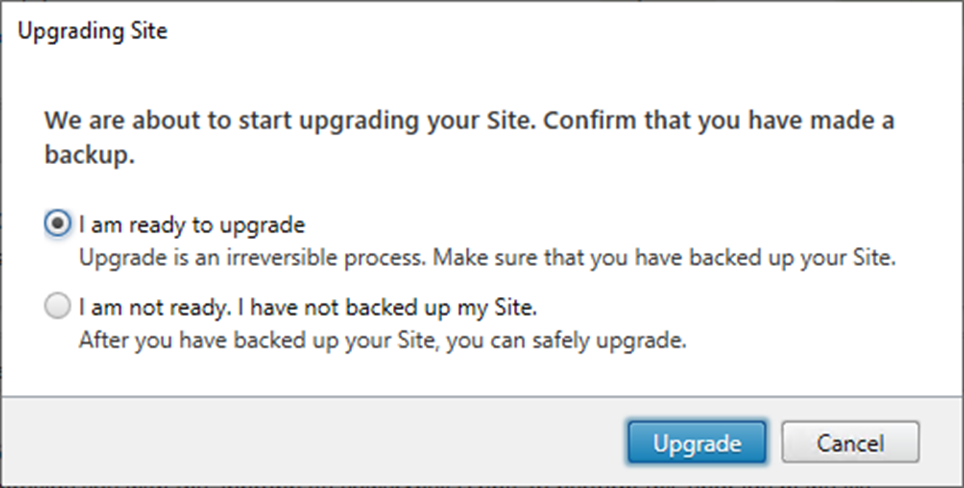The image size is (964, 488).
Task: Choose the "I am not ready" radio button
Action: point(57,306)
